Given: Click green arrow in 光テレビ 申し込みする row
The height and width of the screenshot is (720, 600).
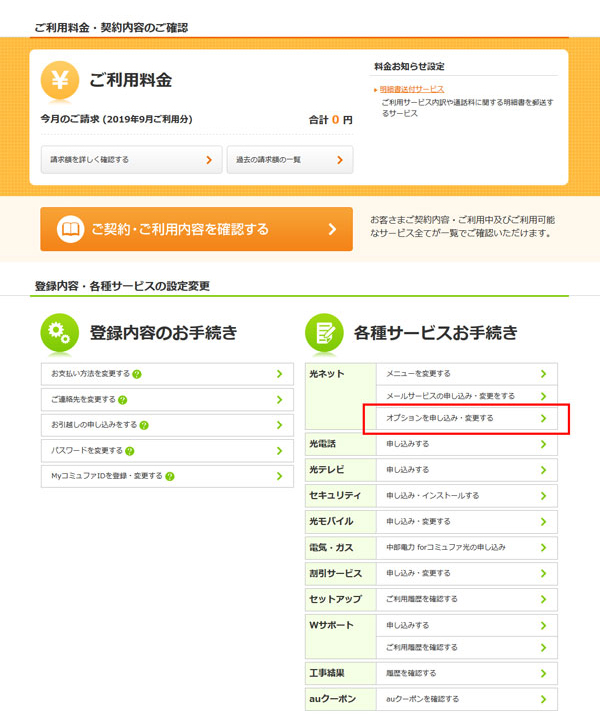Looking at the screenshot, I should pyautogui.click(x=544, y=470).
